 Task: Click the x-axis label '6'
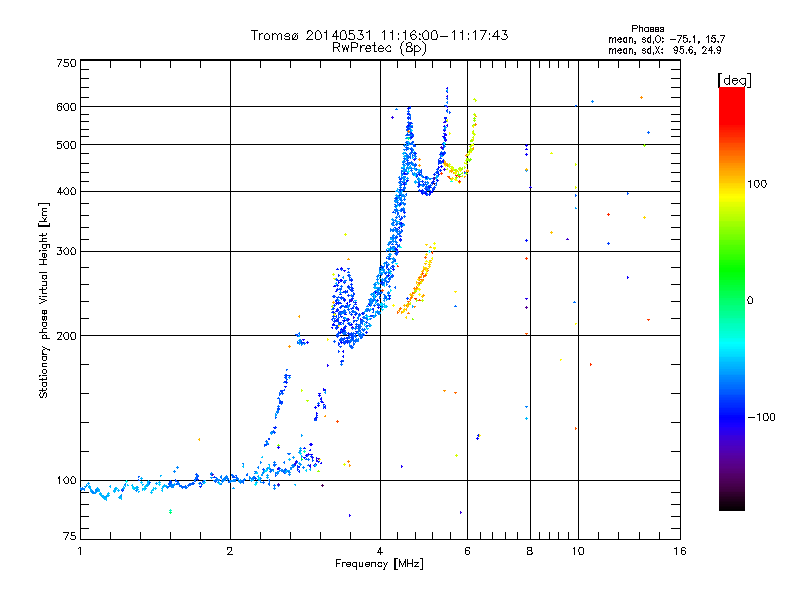(x=467, y=551)
